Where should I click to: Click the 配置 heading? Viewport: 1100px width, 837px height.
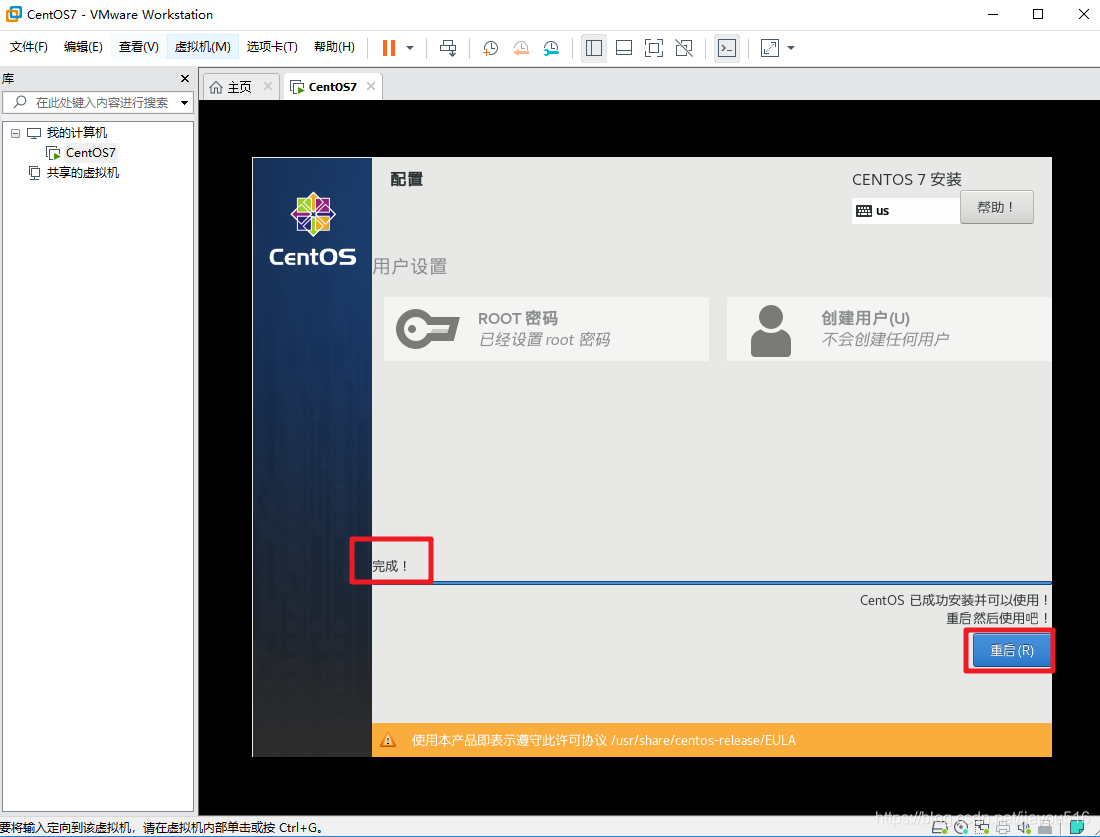click(x=407, y=180)
